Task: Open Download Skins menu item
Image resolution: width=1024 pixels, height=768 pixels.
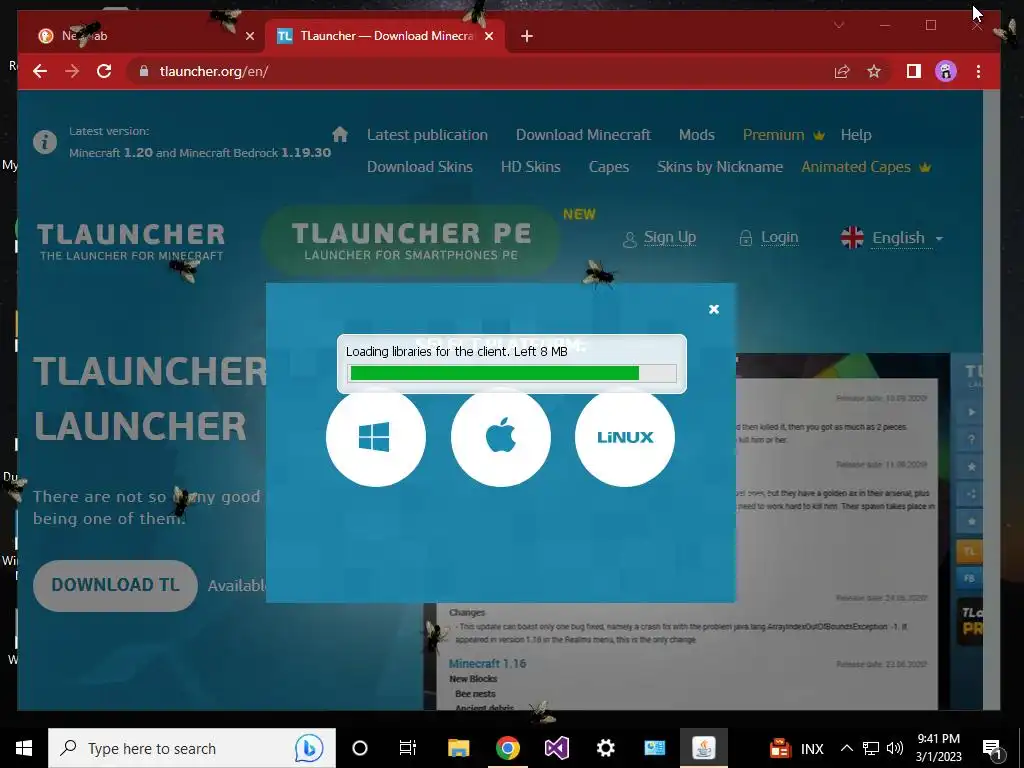Action: [419, 167]
